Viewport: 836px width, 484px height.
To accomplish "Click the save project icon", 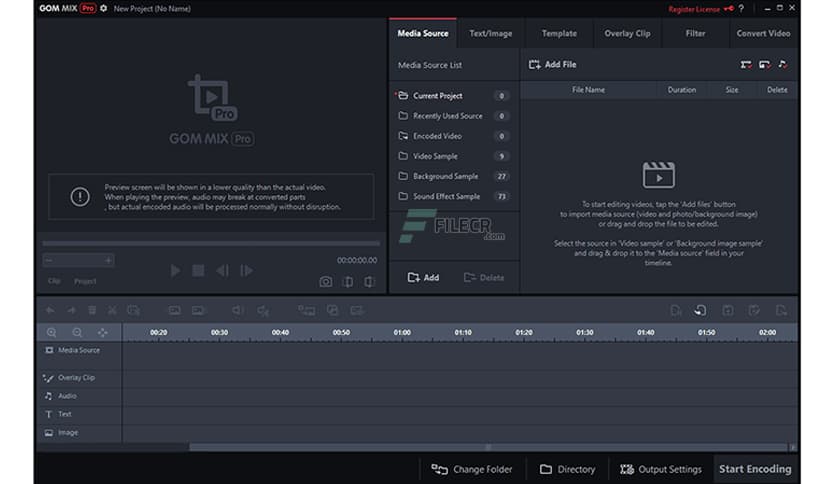I will [x=728, y=310].
